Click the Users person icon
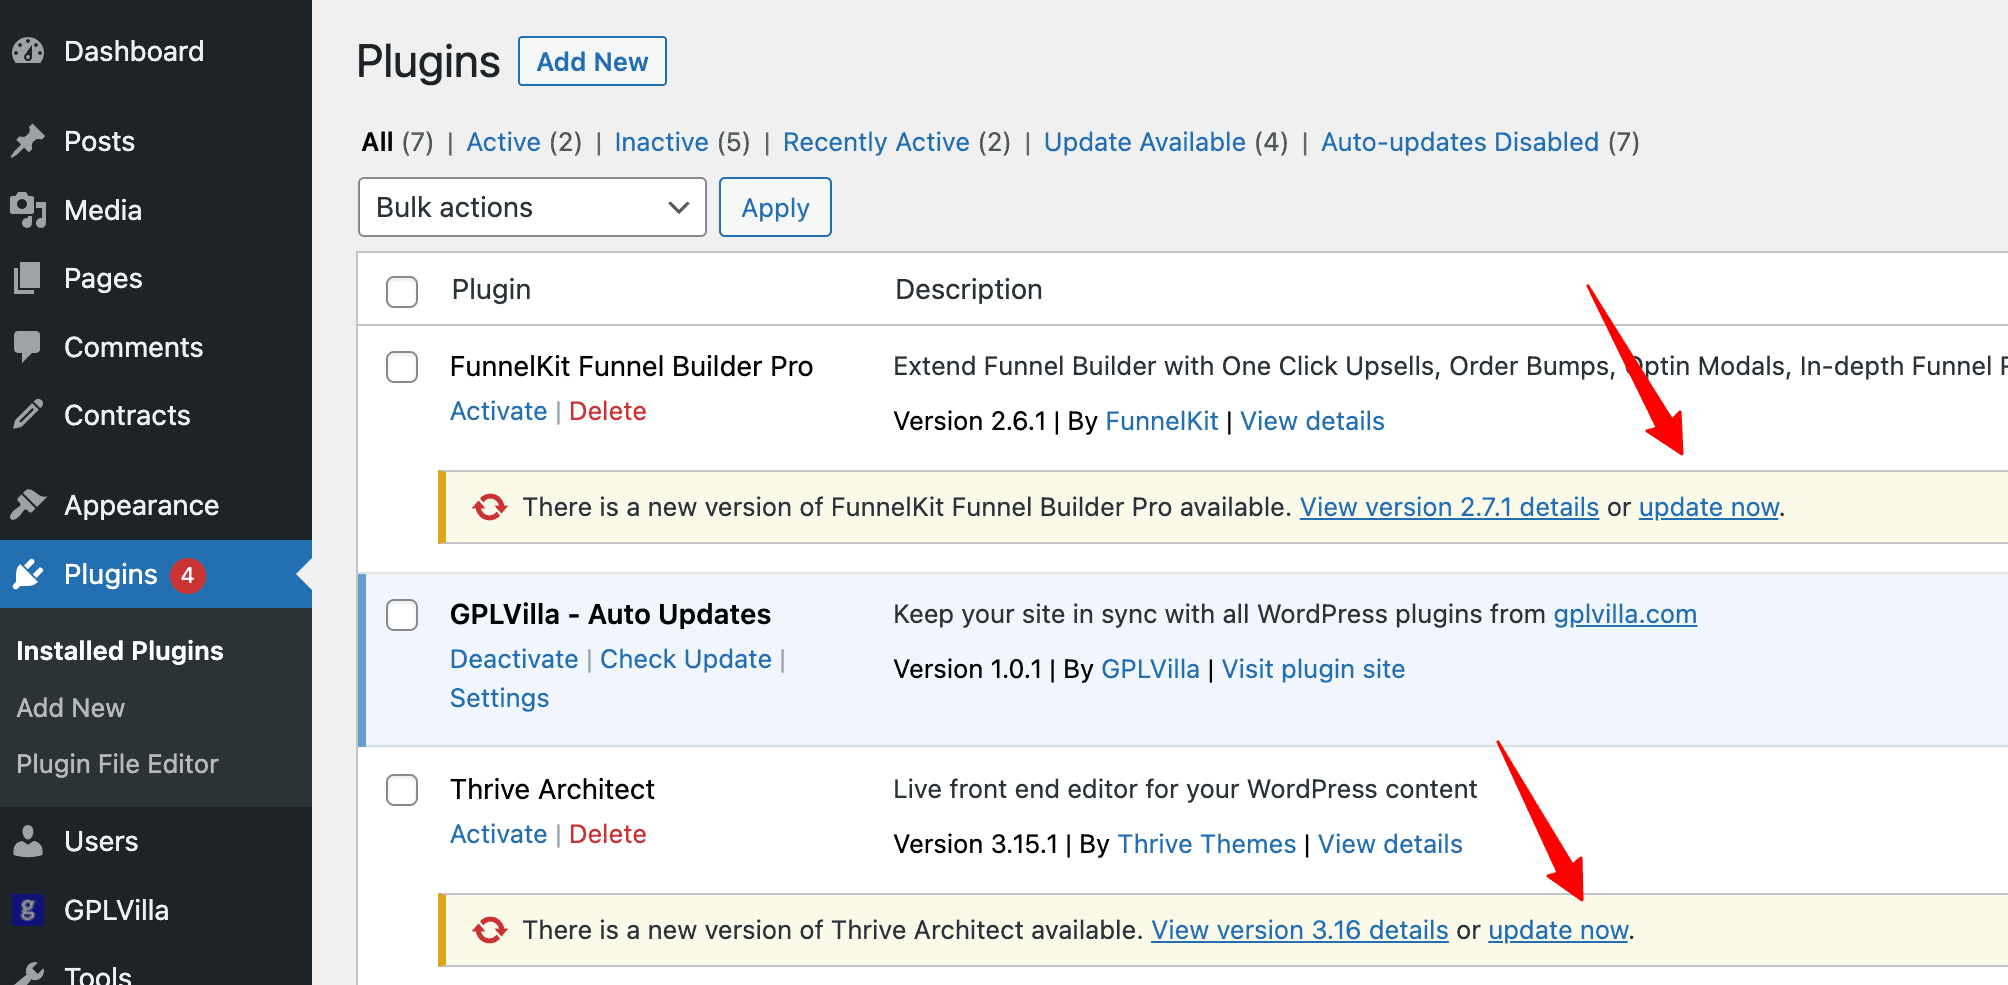 click(x=28, y=841)
